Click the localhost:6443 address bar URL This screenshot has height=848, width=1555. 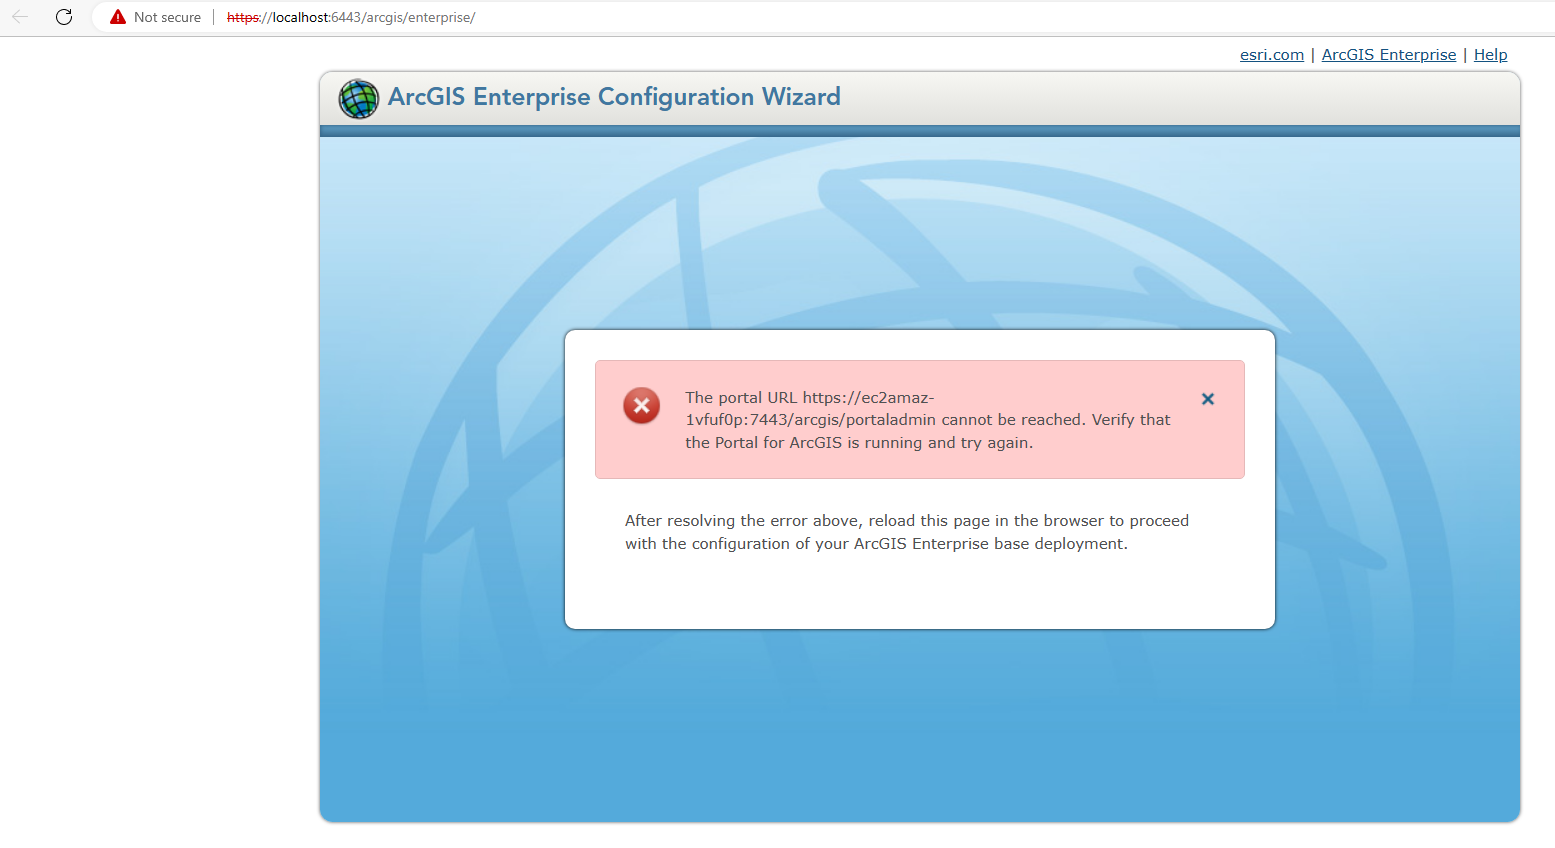click(351, 17)
